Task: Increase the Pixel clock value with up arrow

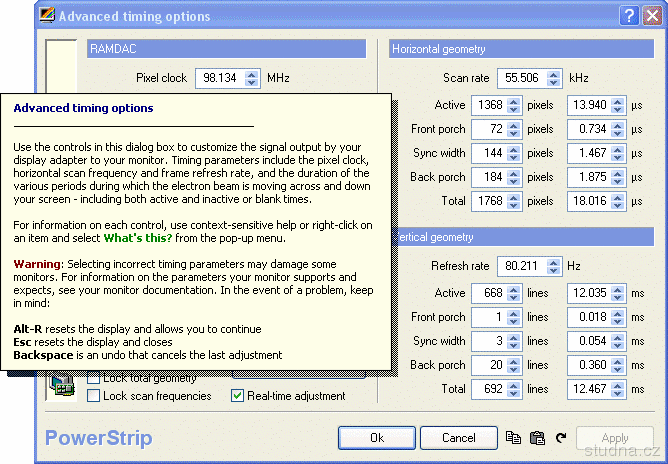Action: [251, 73]
